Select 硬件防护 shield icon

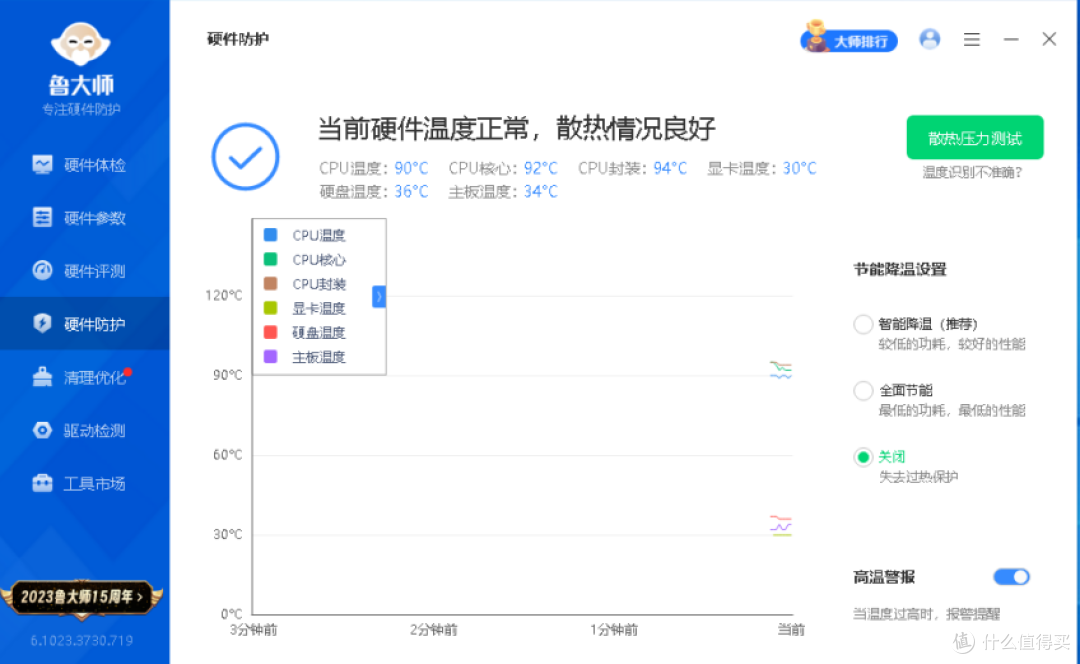(x=42, y=324)
